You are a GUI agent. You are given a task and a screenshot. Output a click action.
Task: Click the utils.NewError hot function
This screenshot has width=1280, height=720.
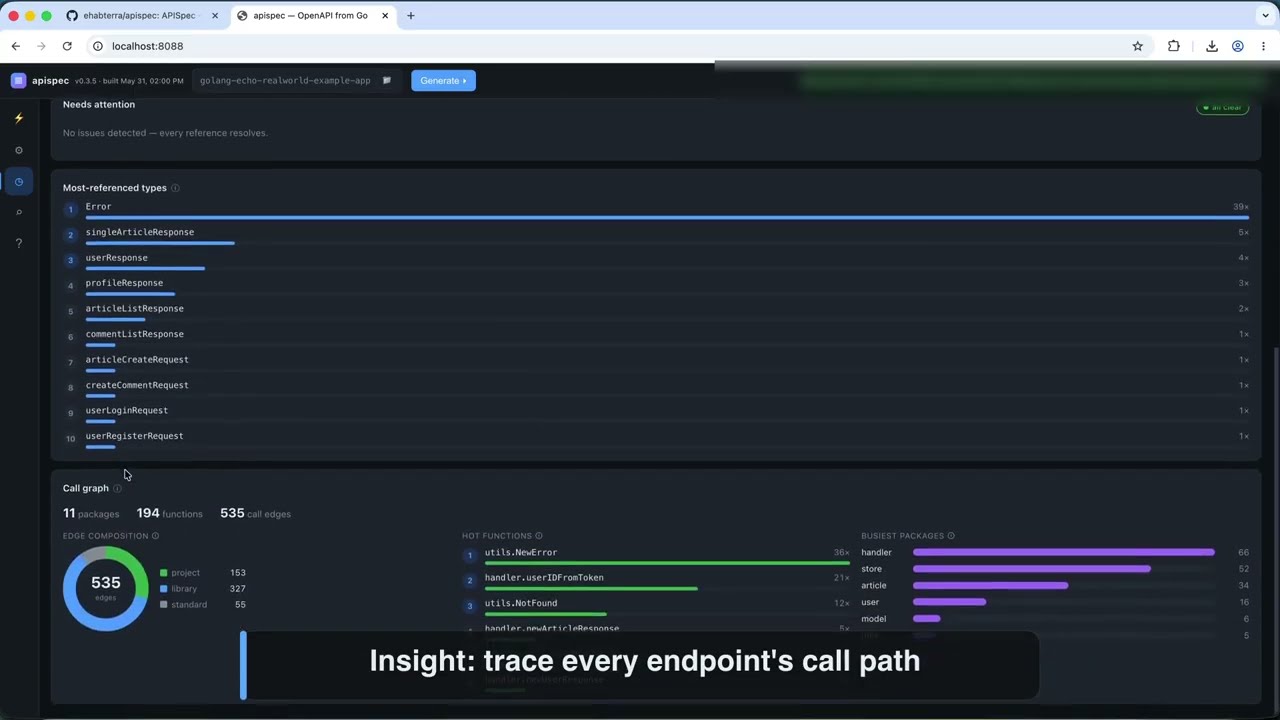click(521, 552)
